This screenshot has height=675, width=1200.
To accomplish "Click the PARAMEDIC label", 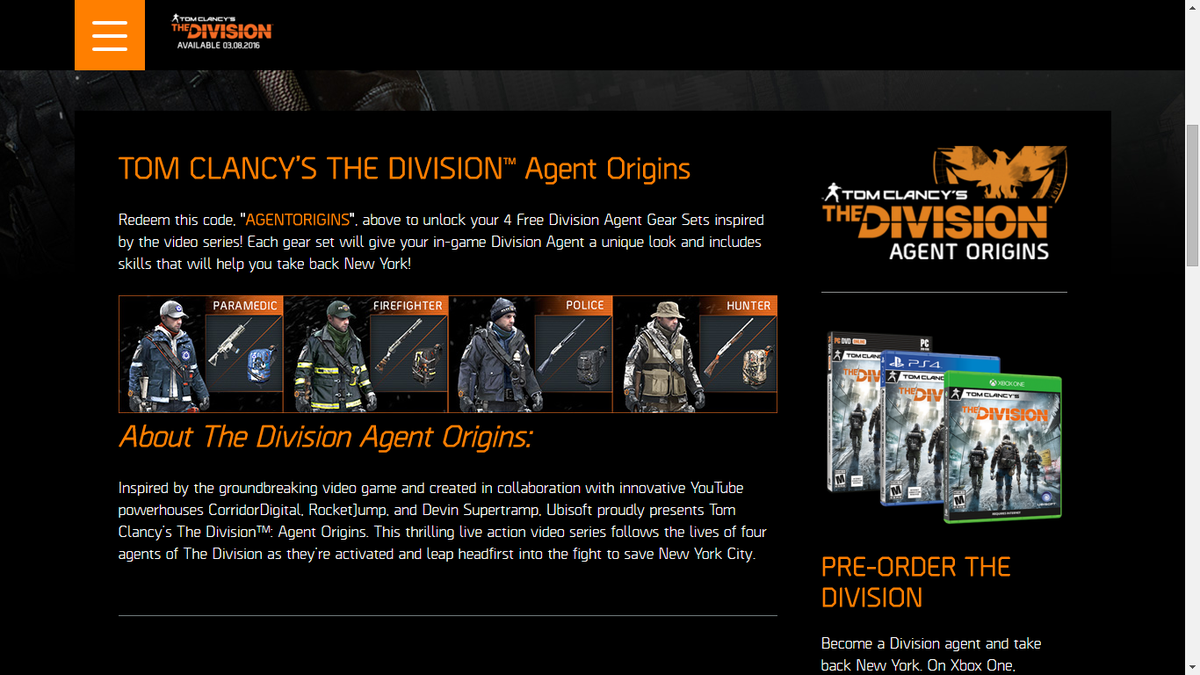I will tap(245, 306).
